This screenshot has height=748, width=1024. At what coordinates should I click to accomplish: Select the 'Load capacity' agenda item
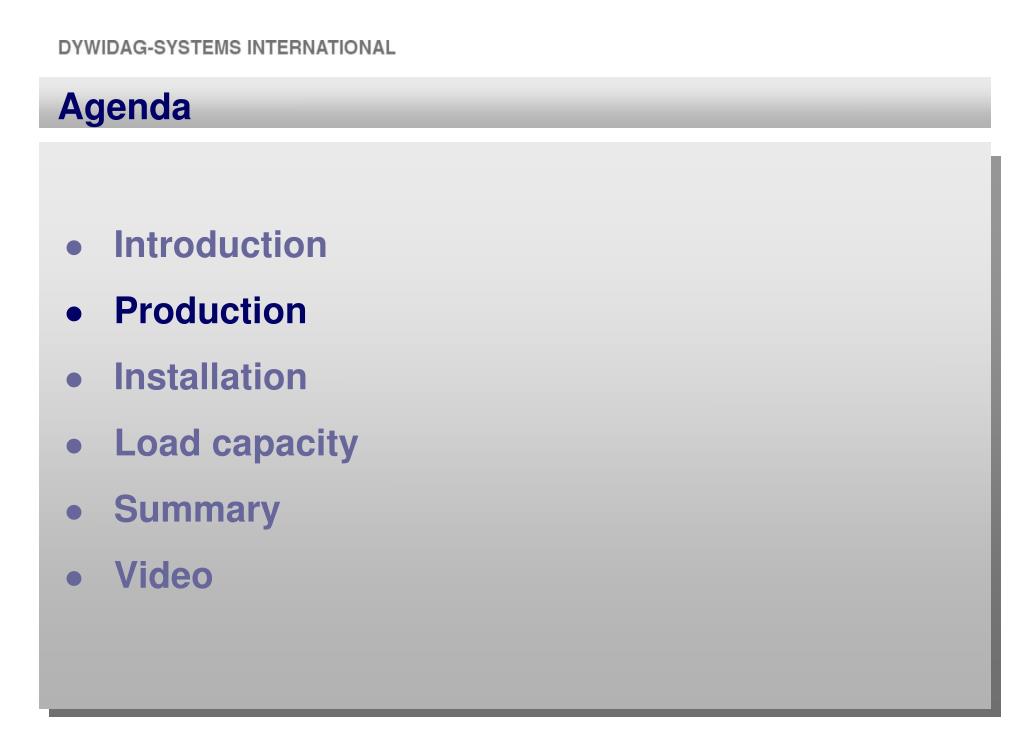(x=236, y=444)
